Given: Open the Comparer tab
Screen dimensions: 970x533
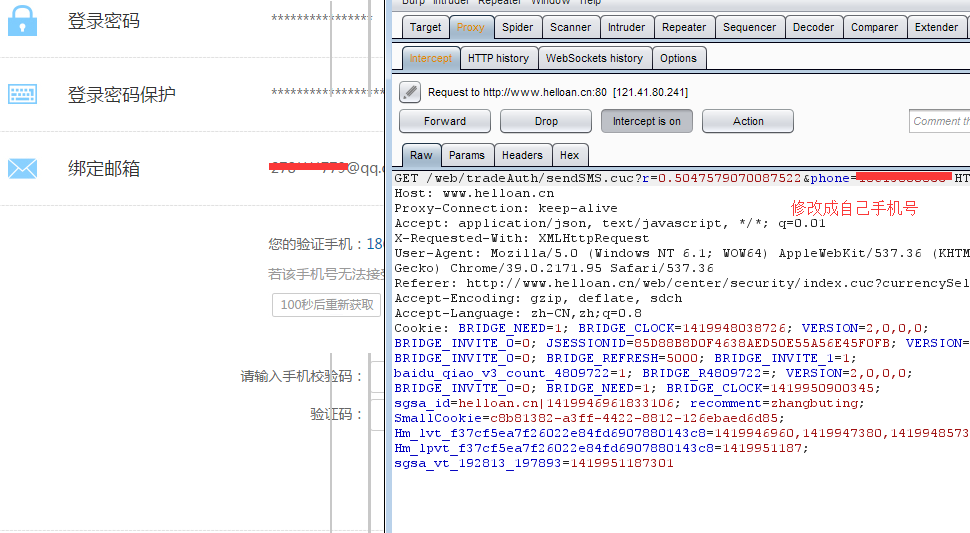Looking at the screenshot, I should (874, 27).
